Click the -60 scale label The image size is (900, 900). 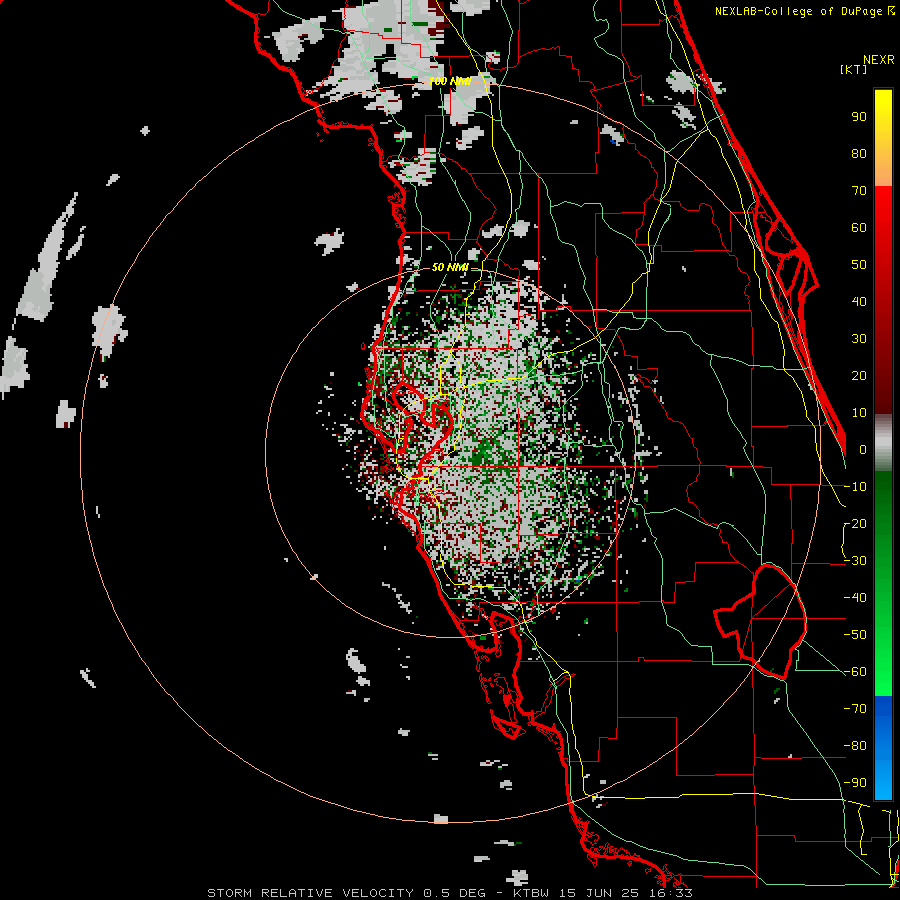tap(855, 672)
